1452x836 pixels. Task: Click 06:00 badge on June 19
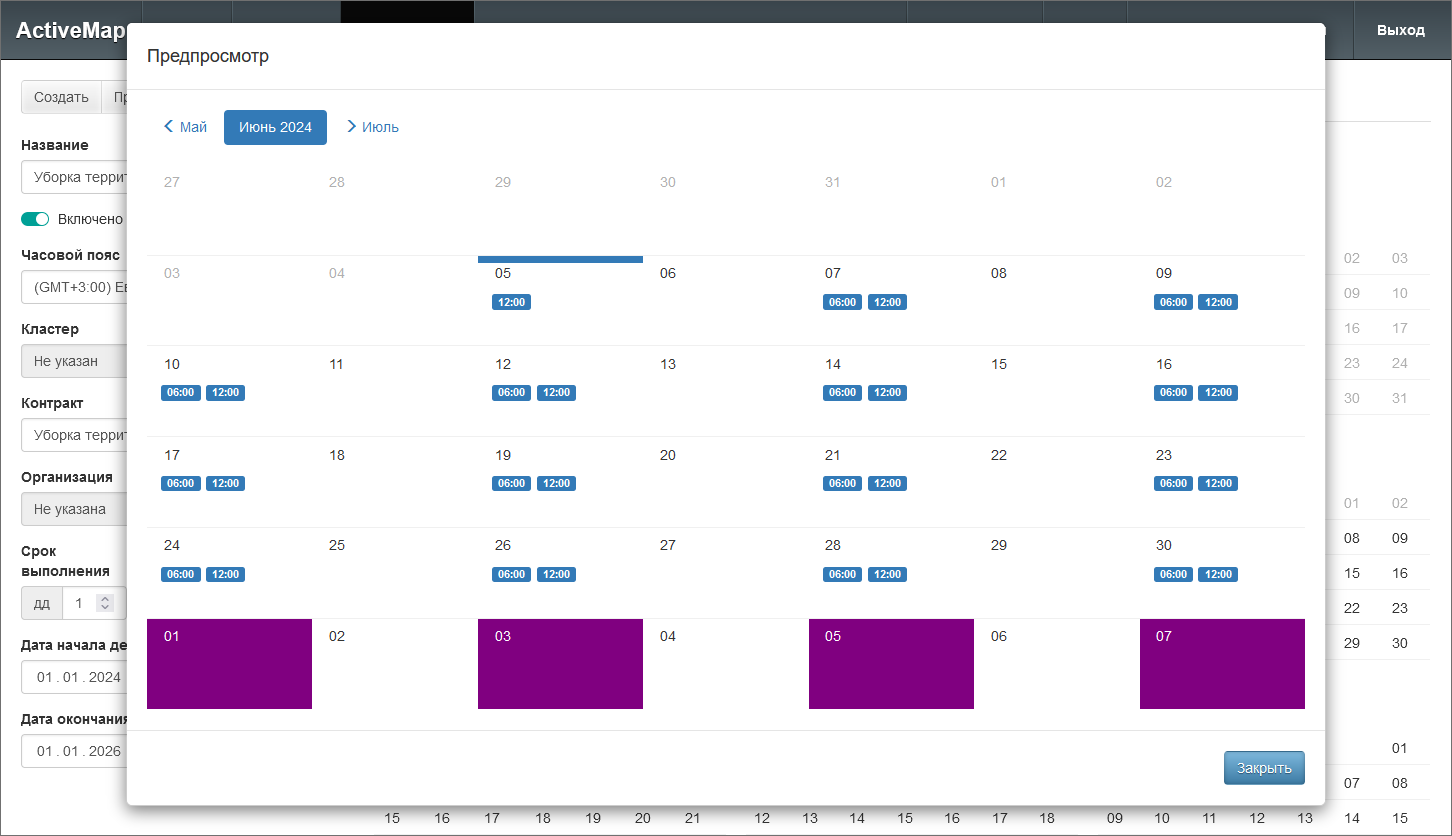511,484
